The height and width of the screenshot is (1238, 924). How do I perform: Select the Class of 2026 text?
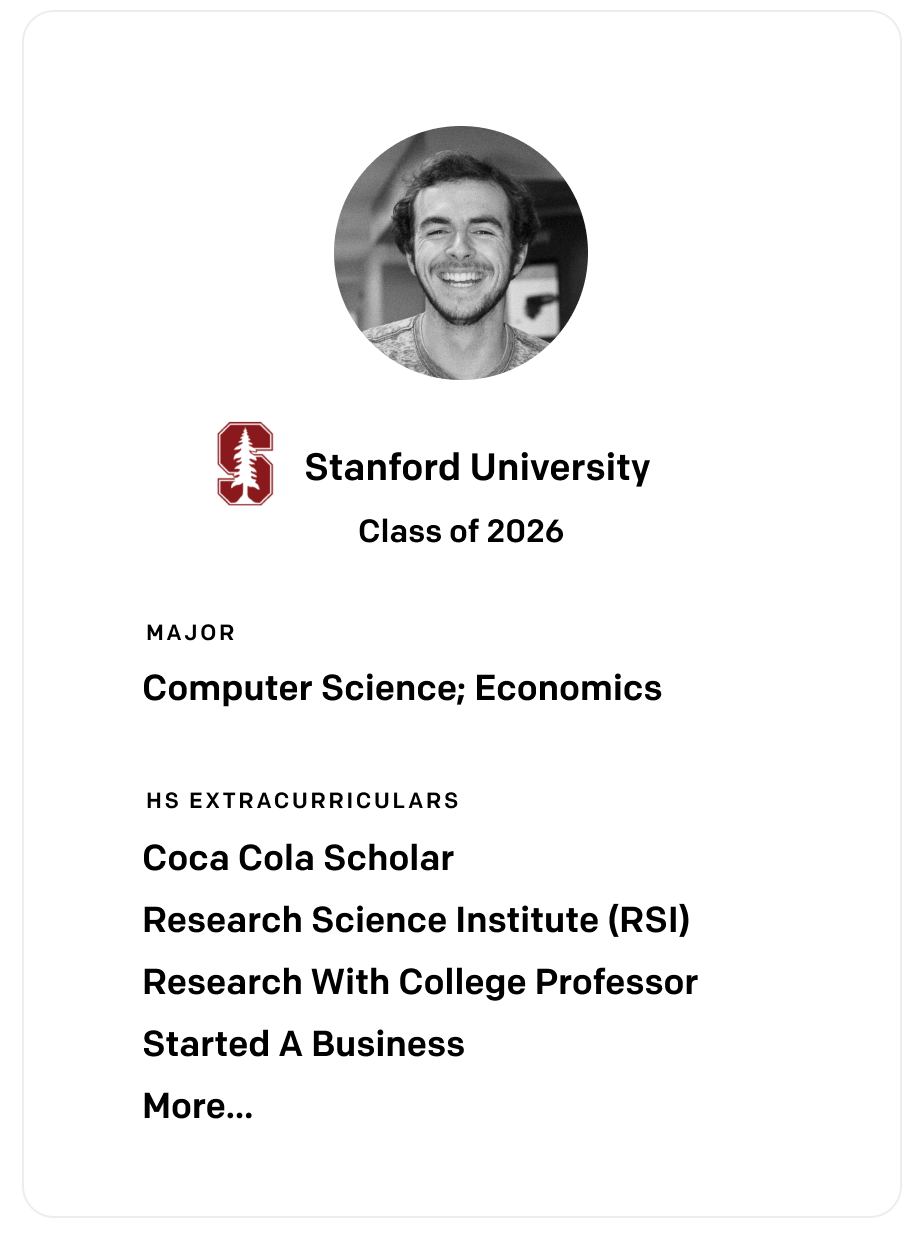461,531
